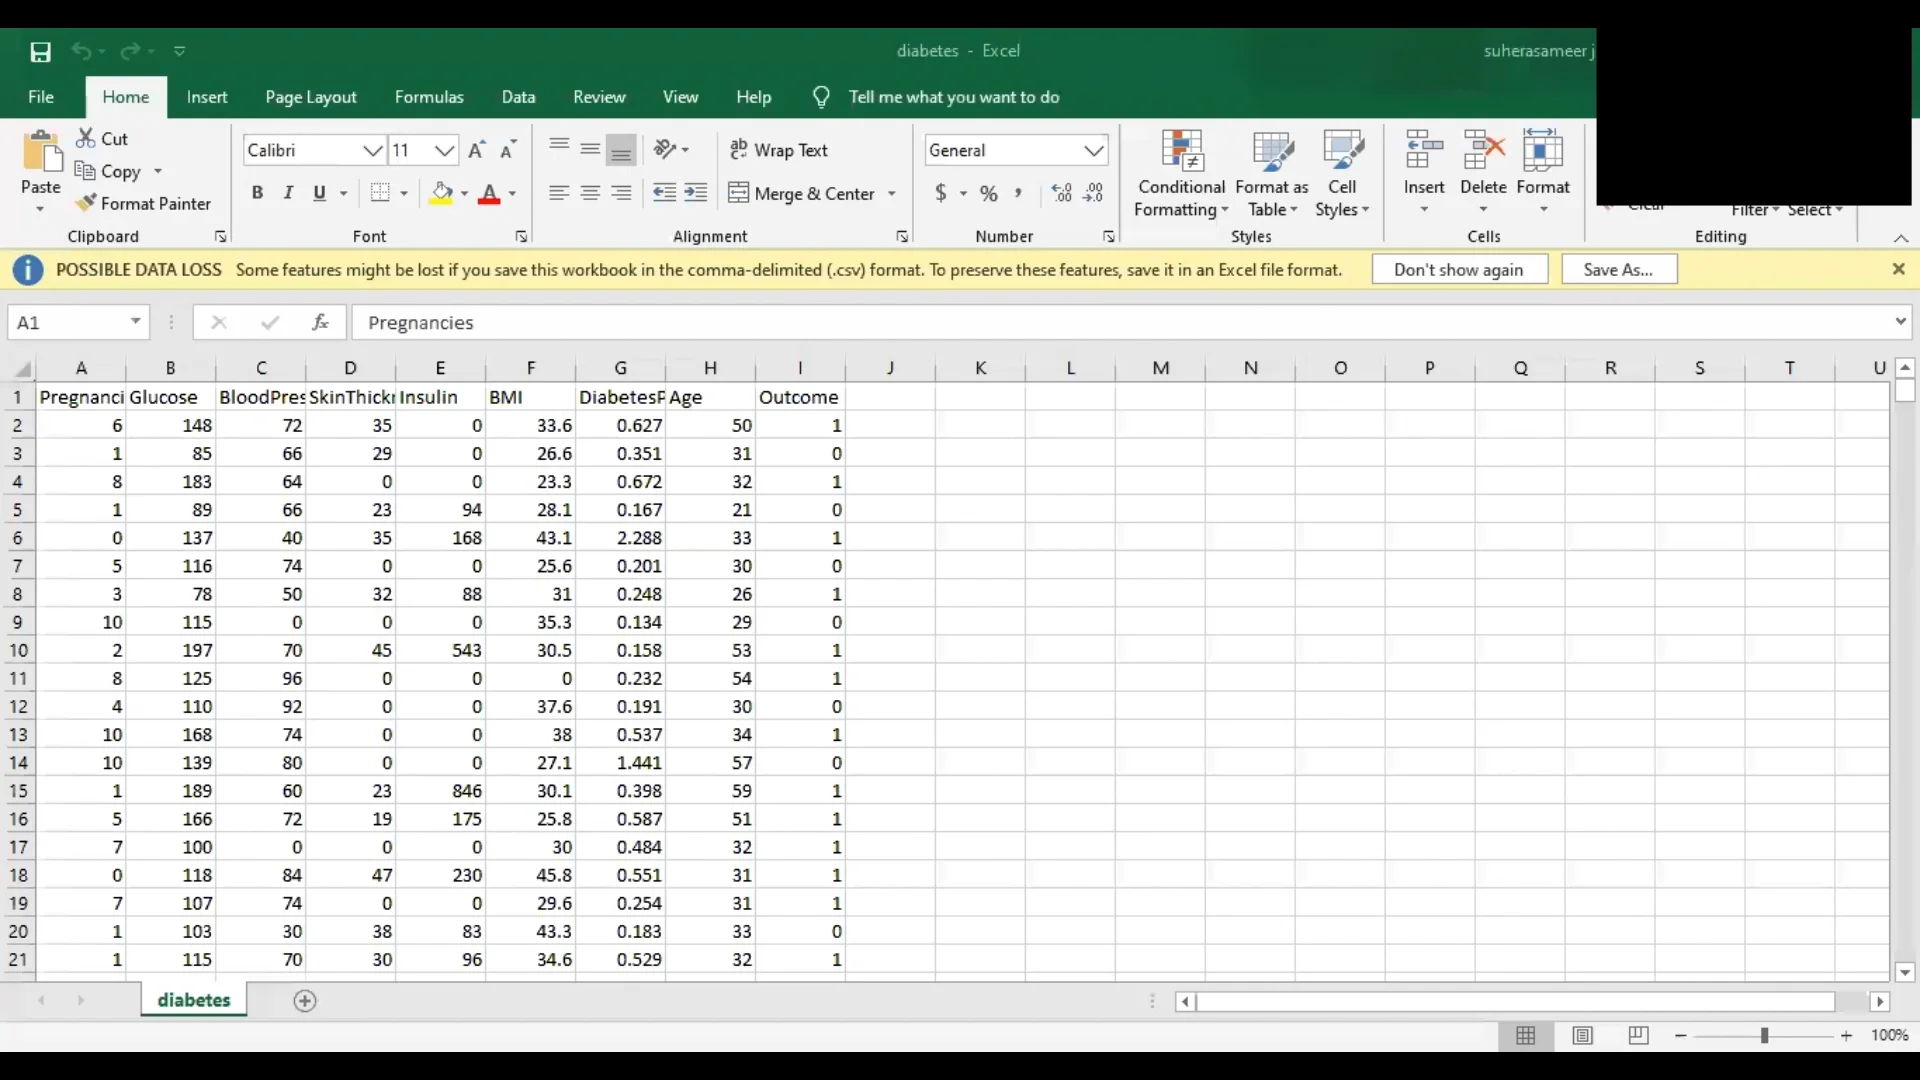Expand the General number format dropdown
This screenshot has height=1080, width=1920.
point(1094,150)
